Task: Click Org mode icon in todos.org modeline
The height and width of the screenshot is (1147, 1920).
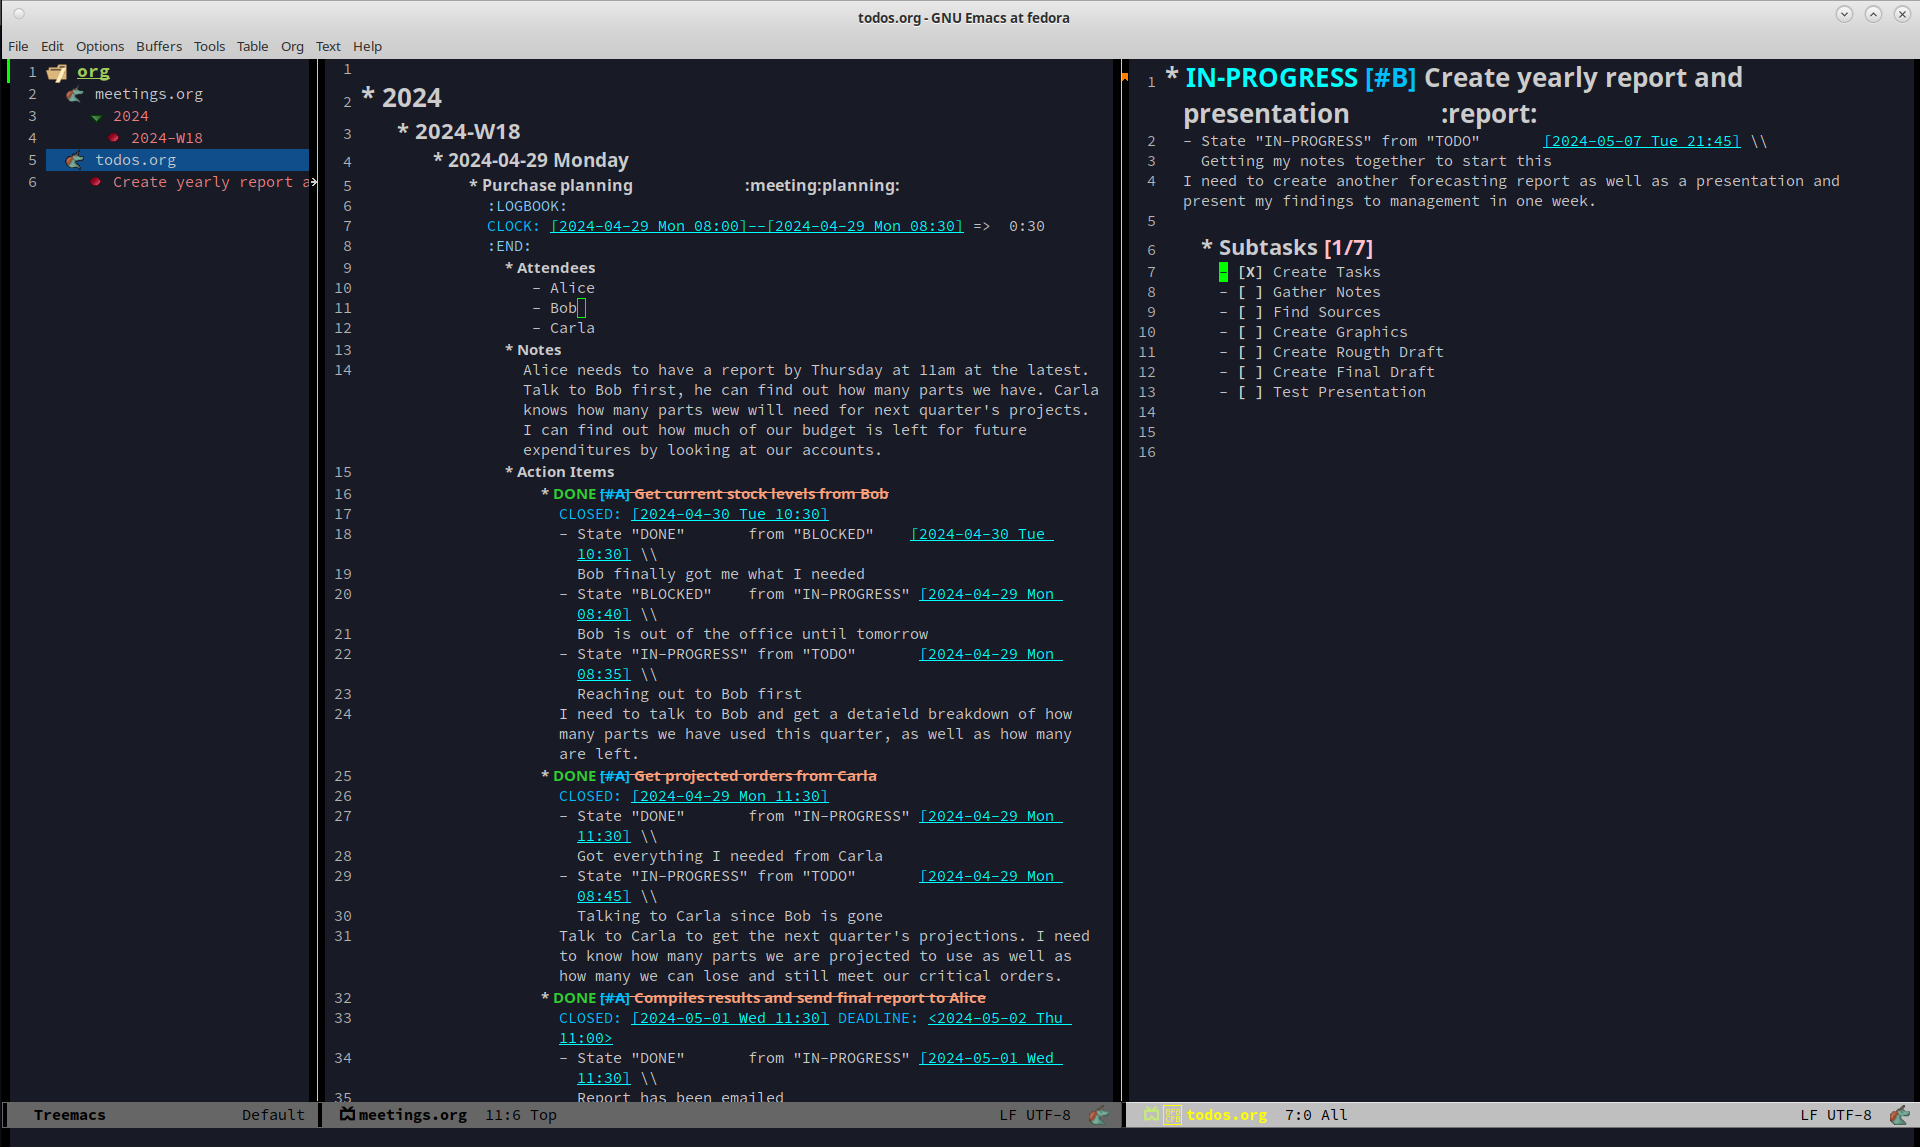Action: coord(1898,1115)
